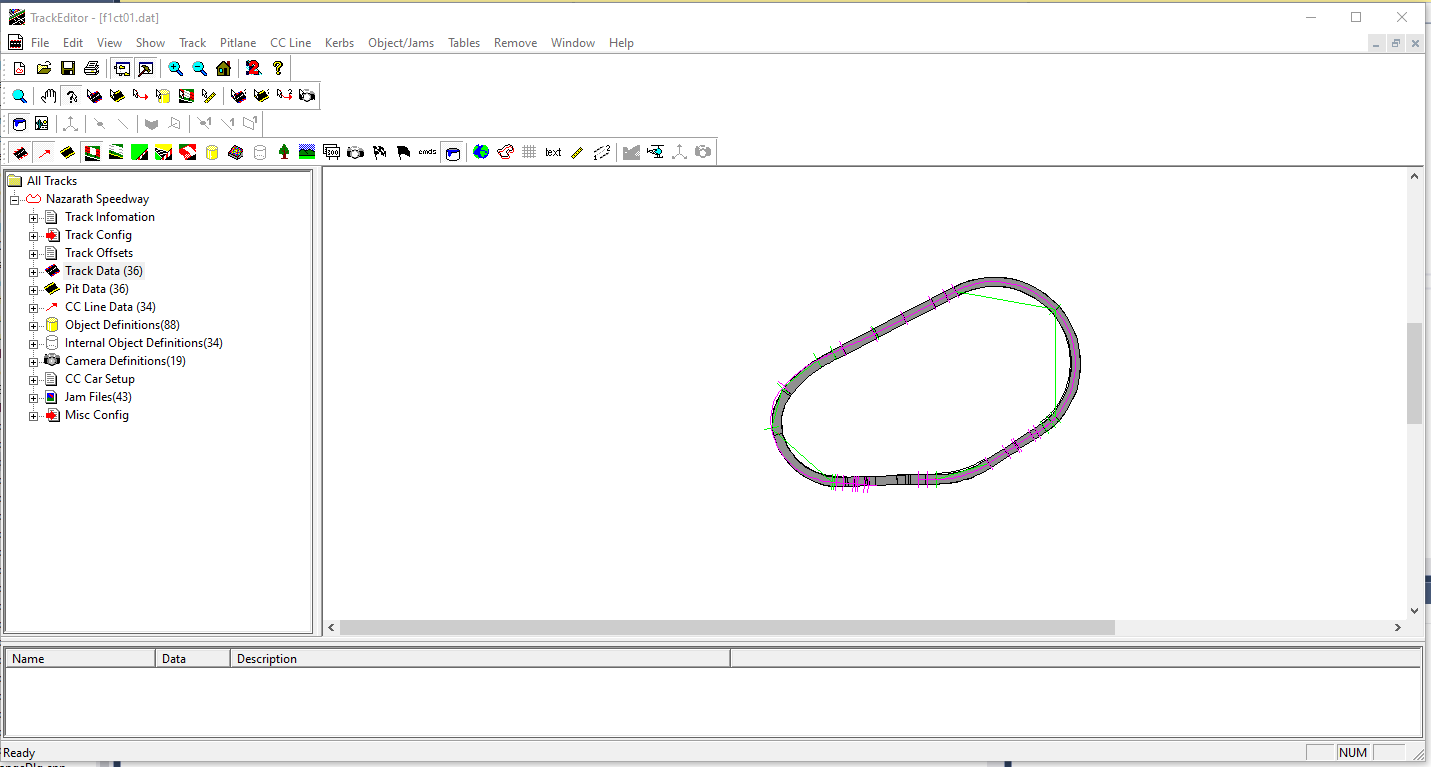Click the black flag icon
The image size is (1431, 767).
[x=403, y=152]
